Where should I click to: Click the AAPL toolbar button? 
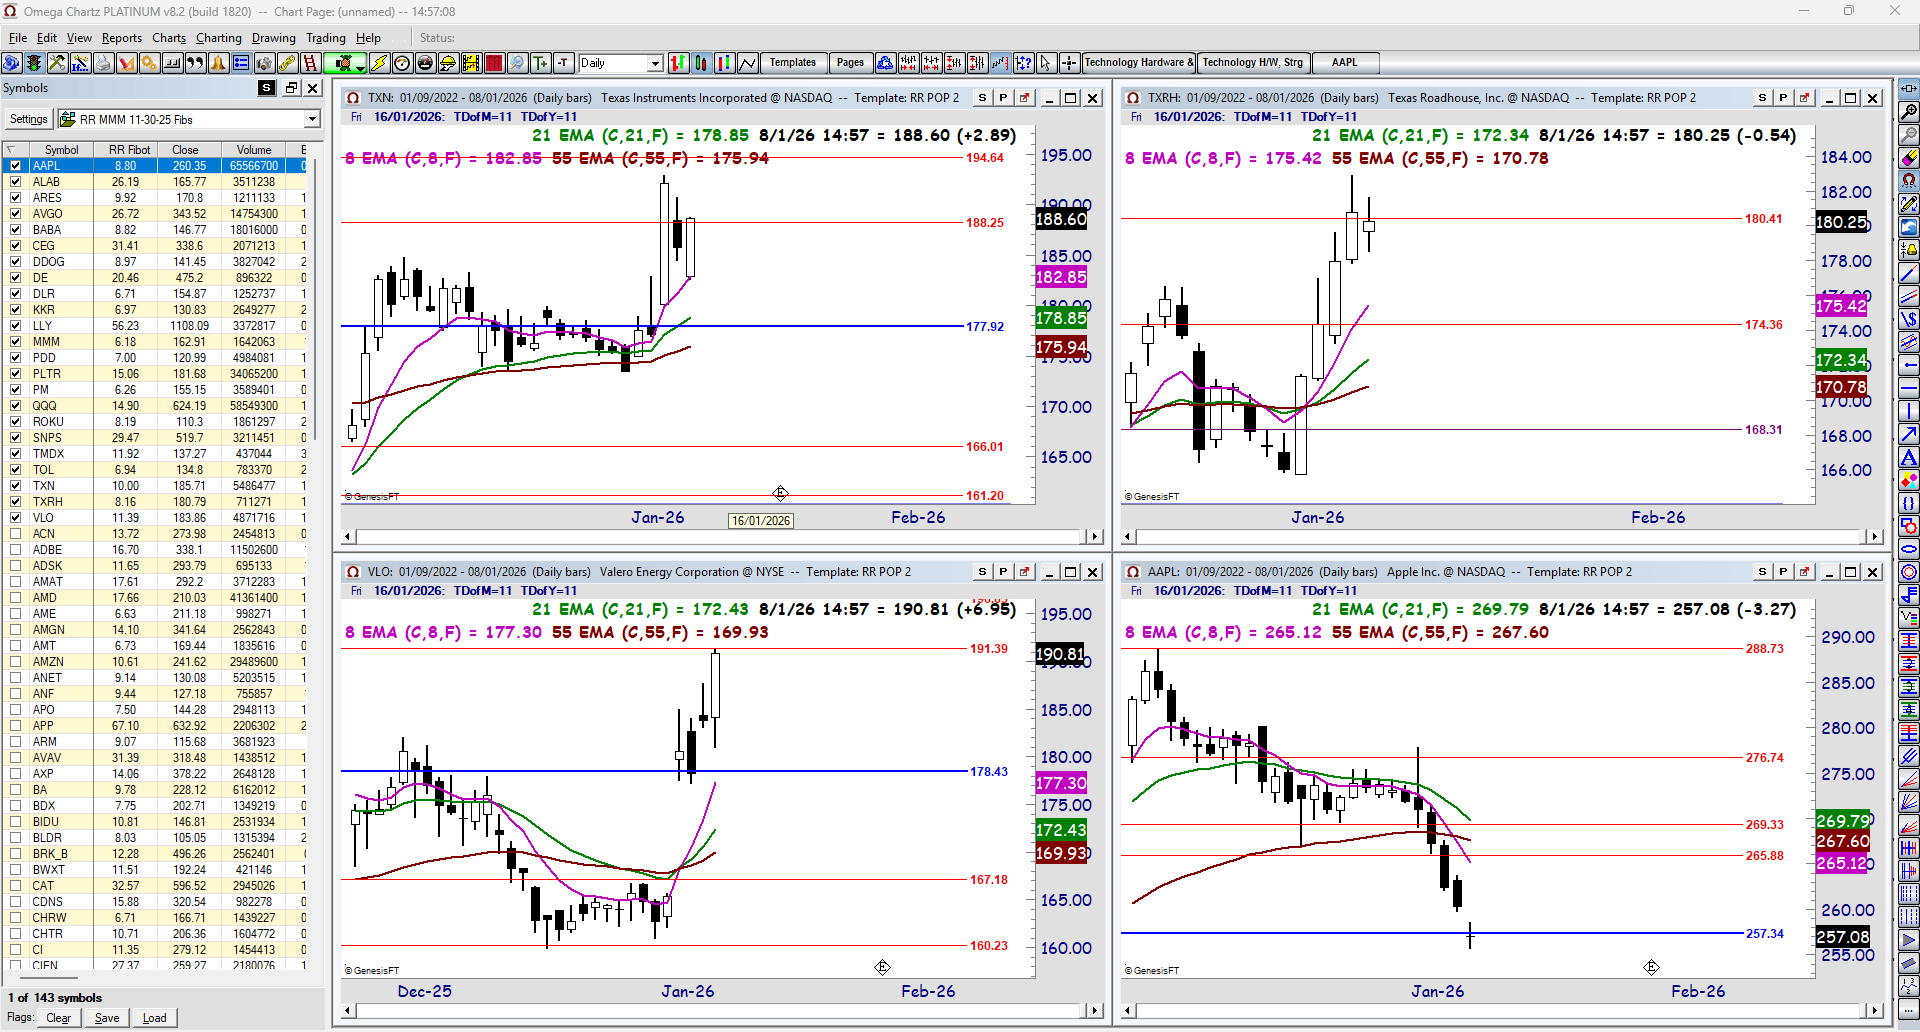click(1345, 63)
